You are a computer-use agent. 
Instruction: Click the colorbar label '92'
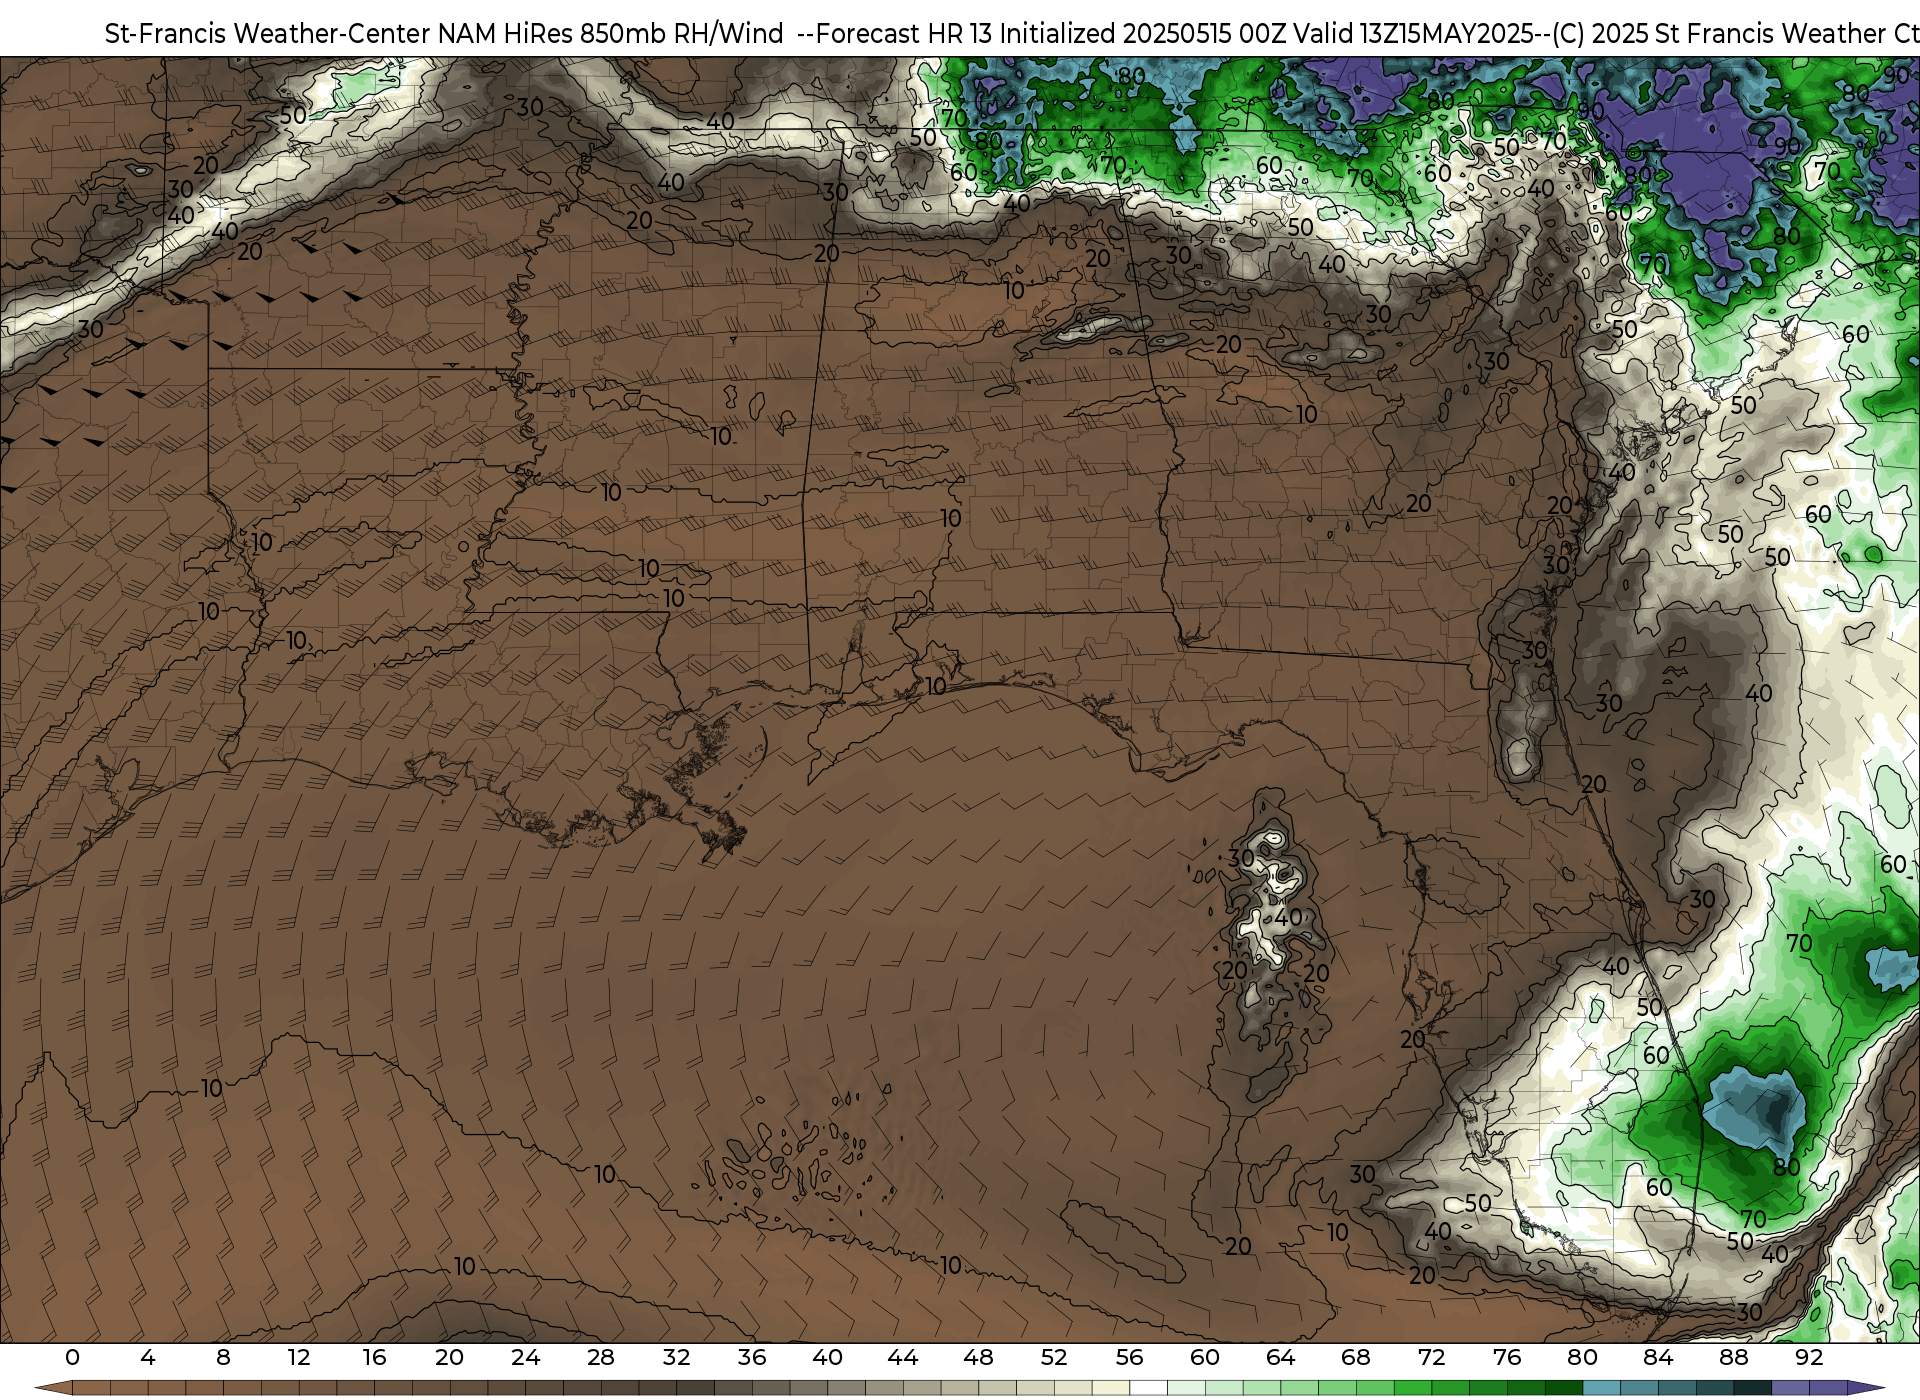[x=1809, y=1357]
